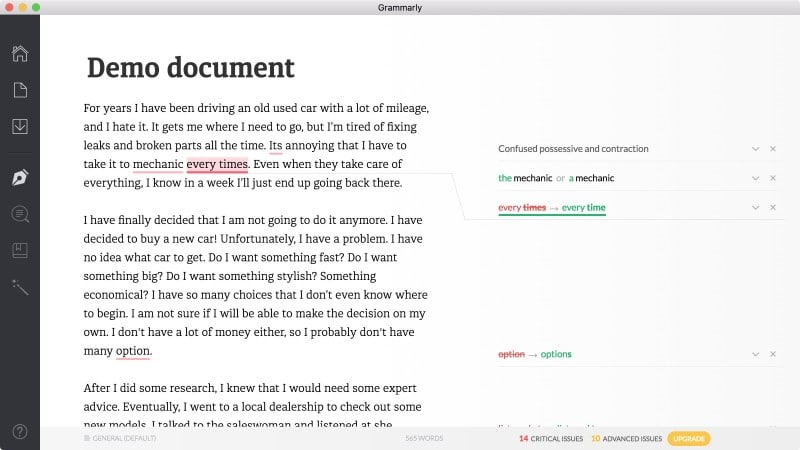800x450 pixels.
Task: Open the Home icon in sidebar
Action: 20,54
